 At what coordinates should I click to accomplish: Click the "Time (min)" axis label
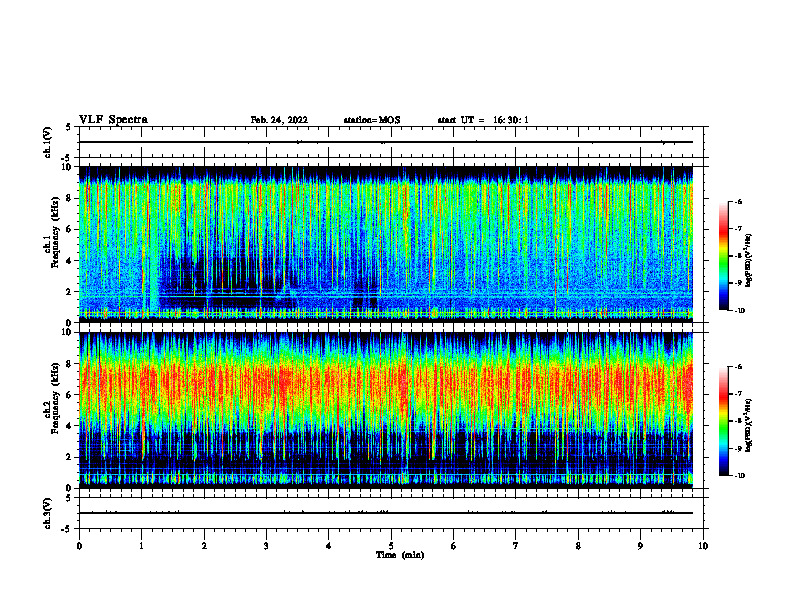[x=400, y=555]
